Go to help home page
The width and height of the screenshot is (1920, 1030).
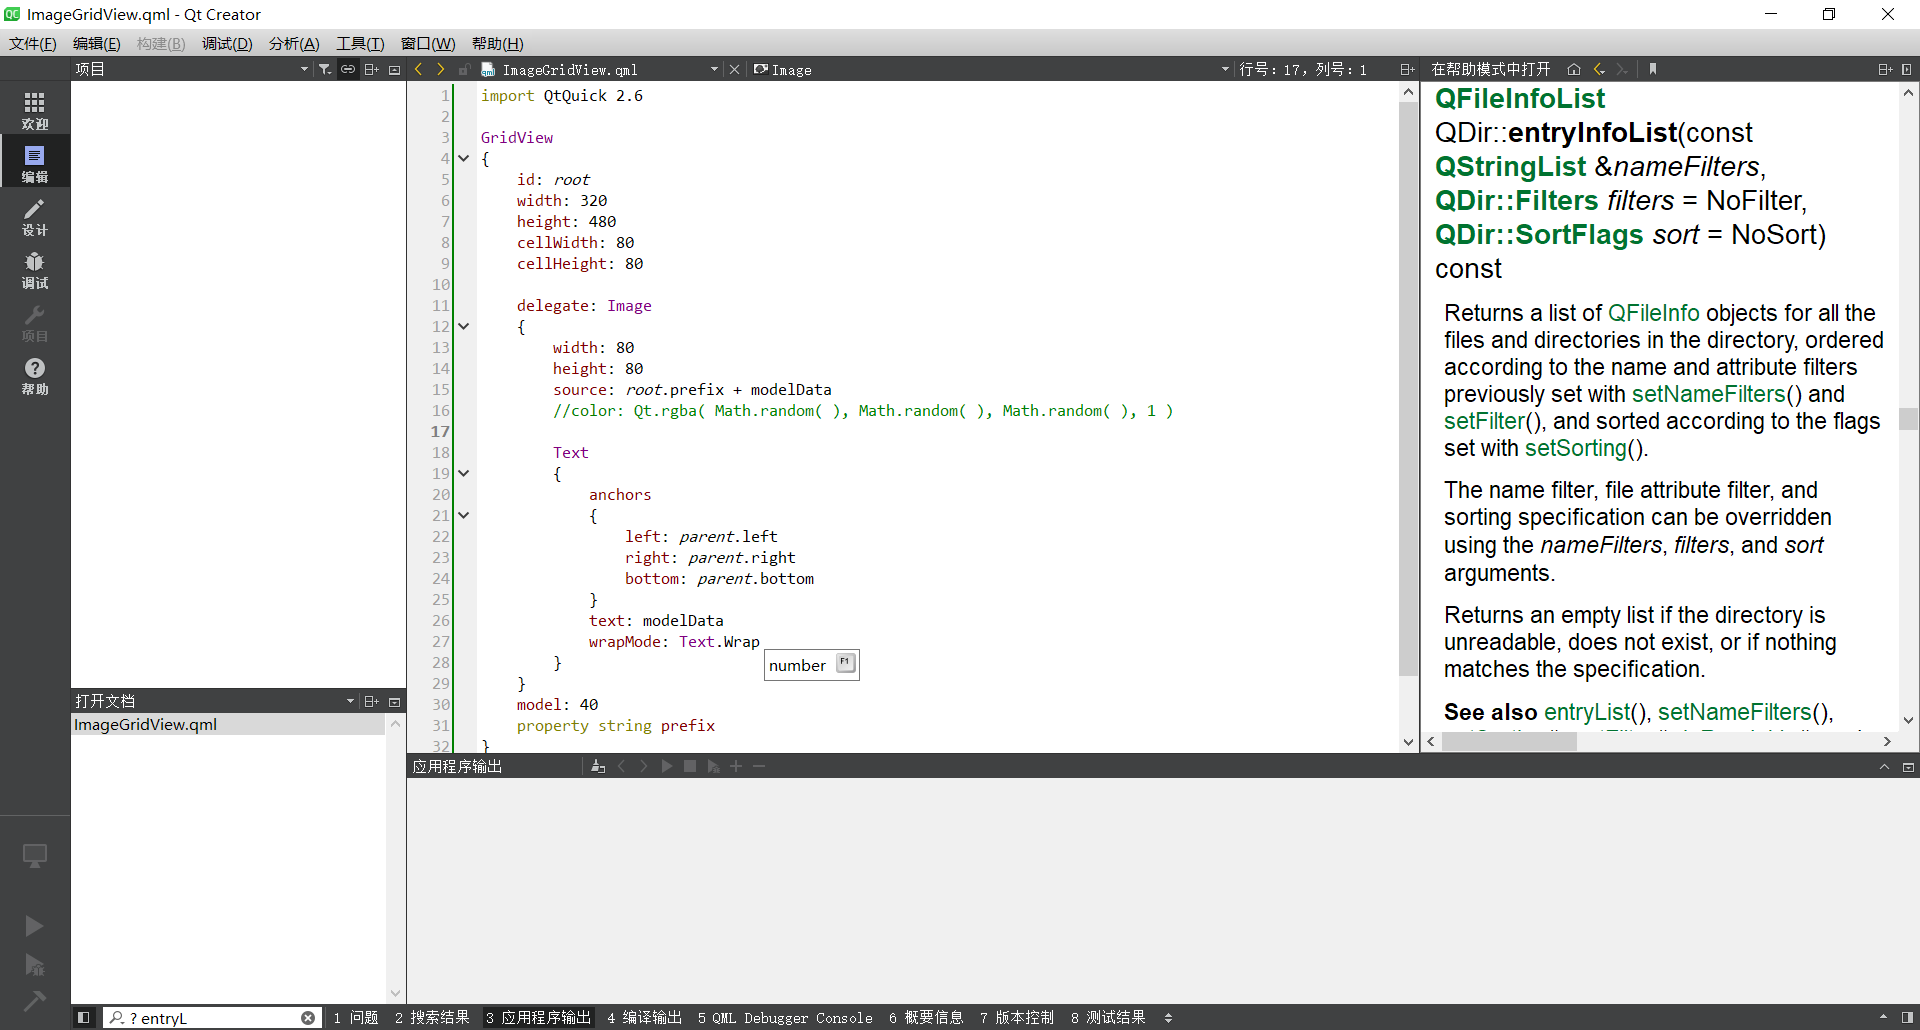point(1574,69)
